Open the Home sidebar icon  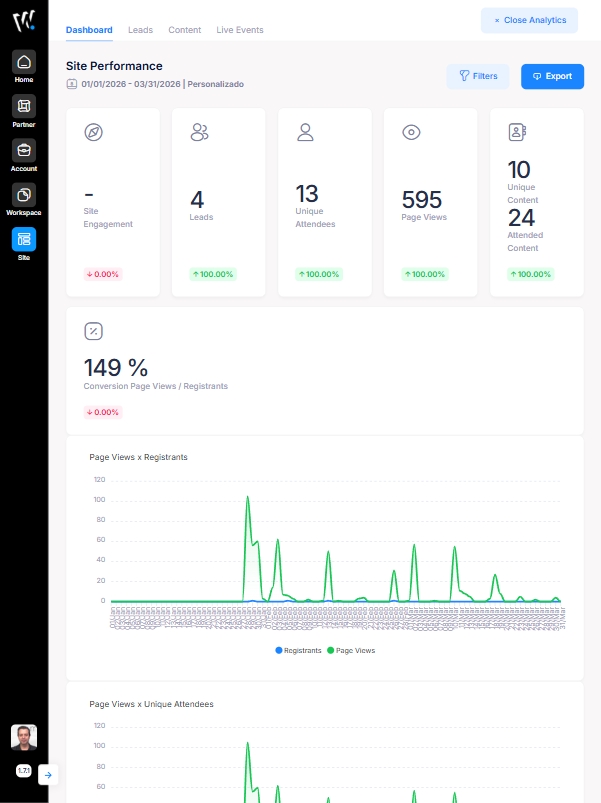click(24, 62)
